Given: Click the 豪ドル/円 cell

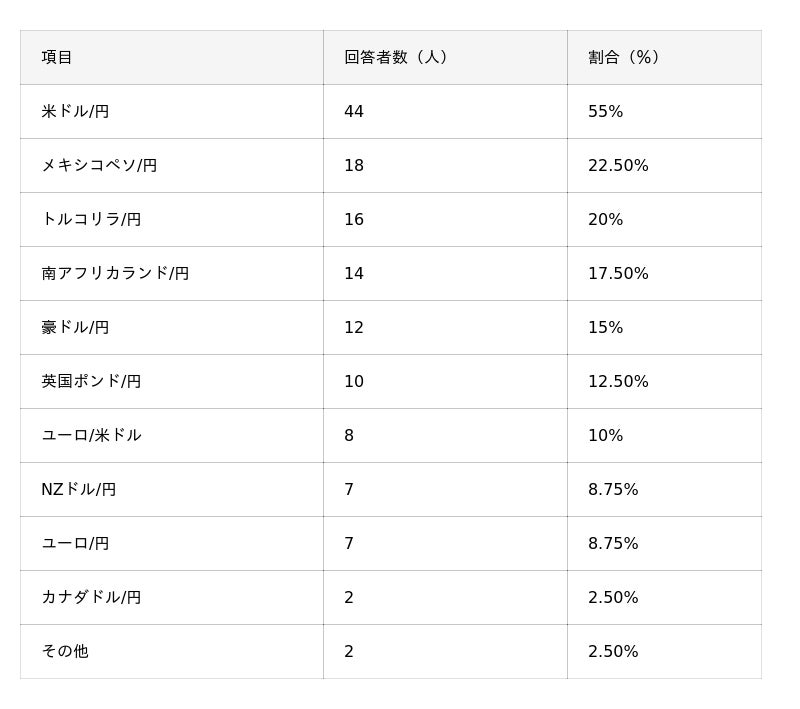Looking at the screenshot, I should click(75, 327).
